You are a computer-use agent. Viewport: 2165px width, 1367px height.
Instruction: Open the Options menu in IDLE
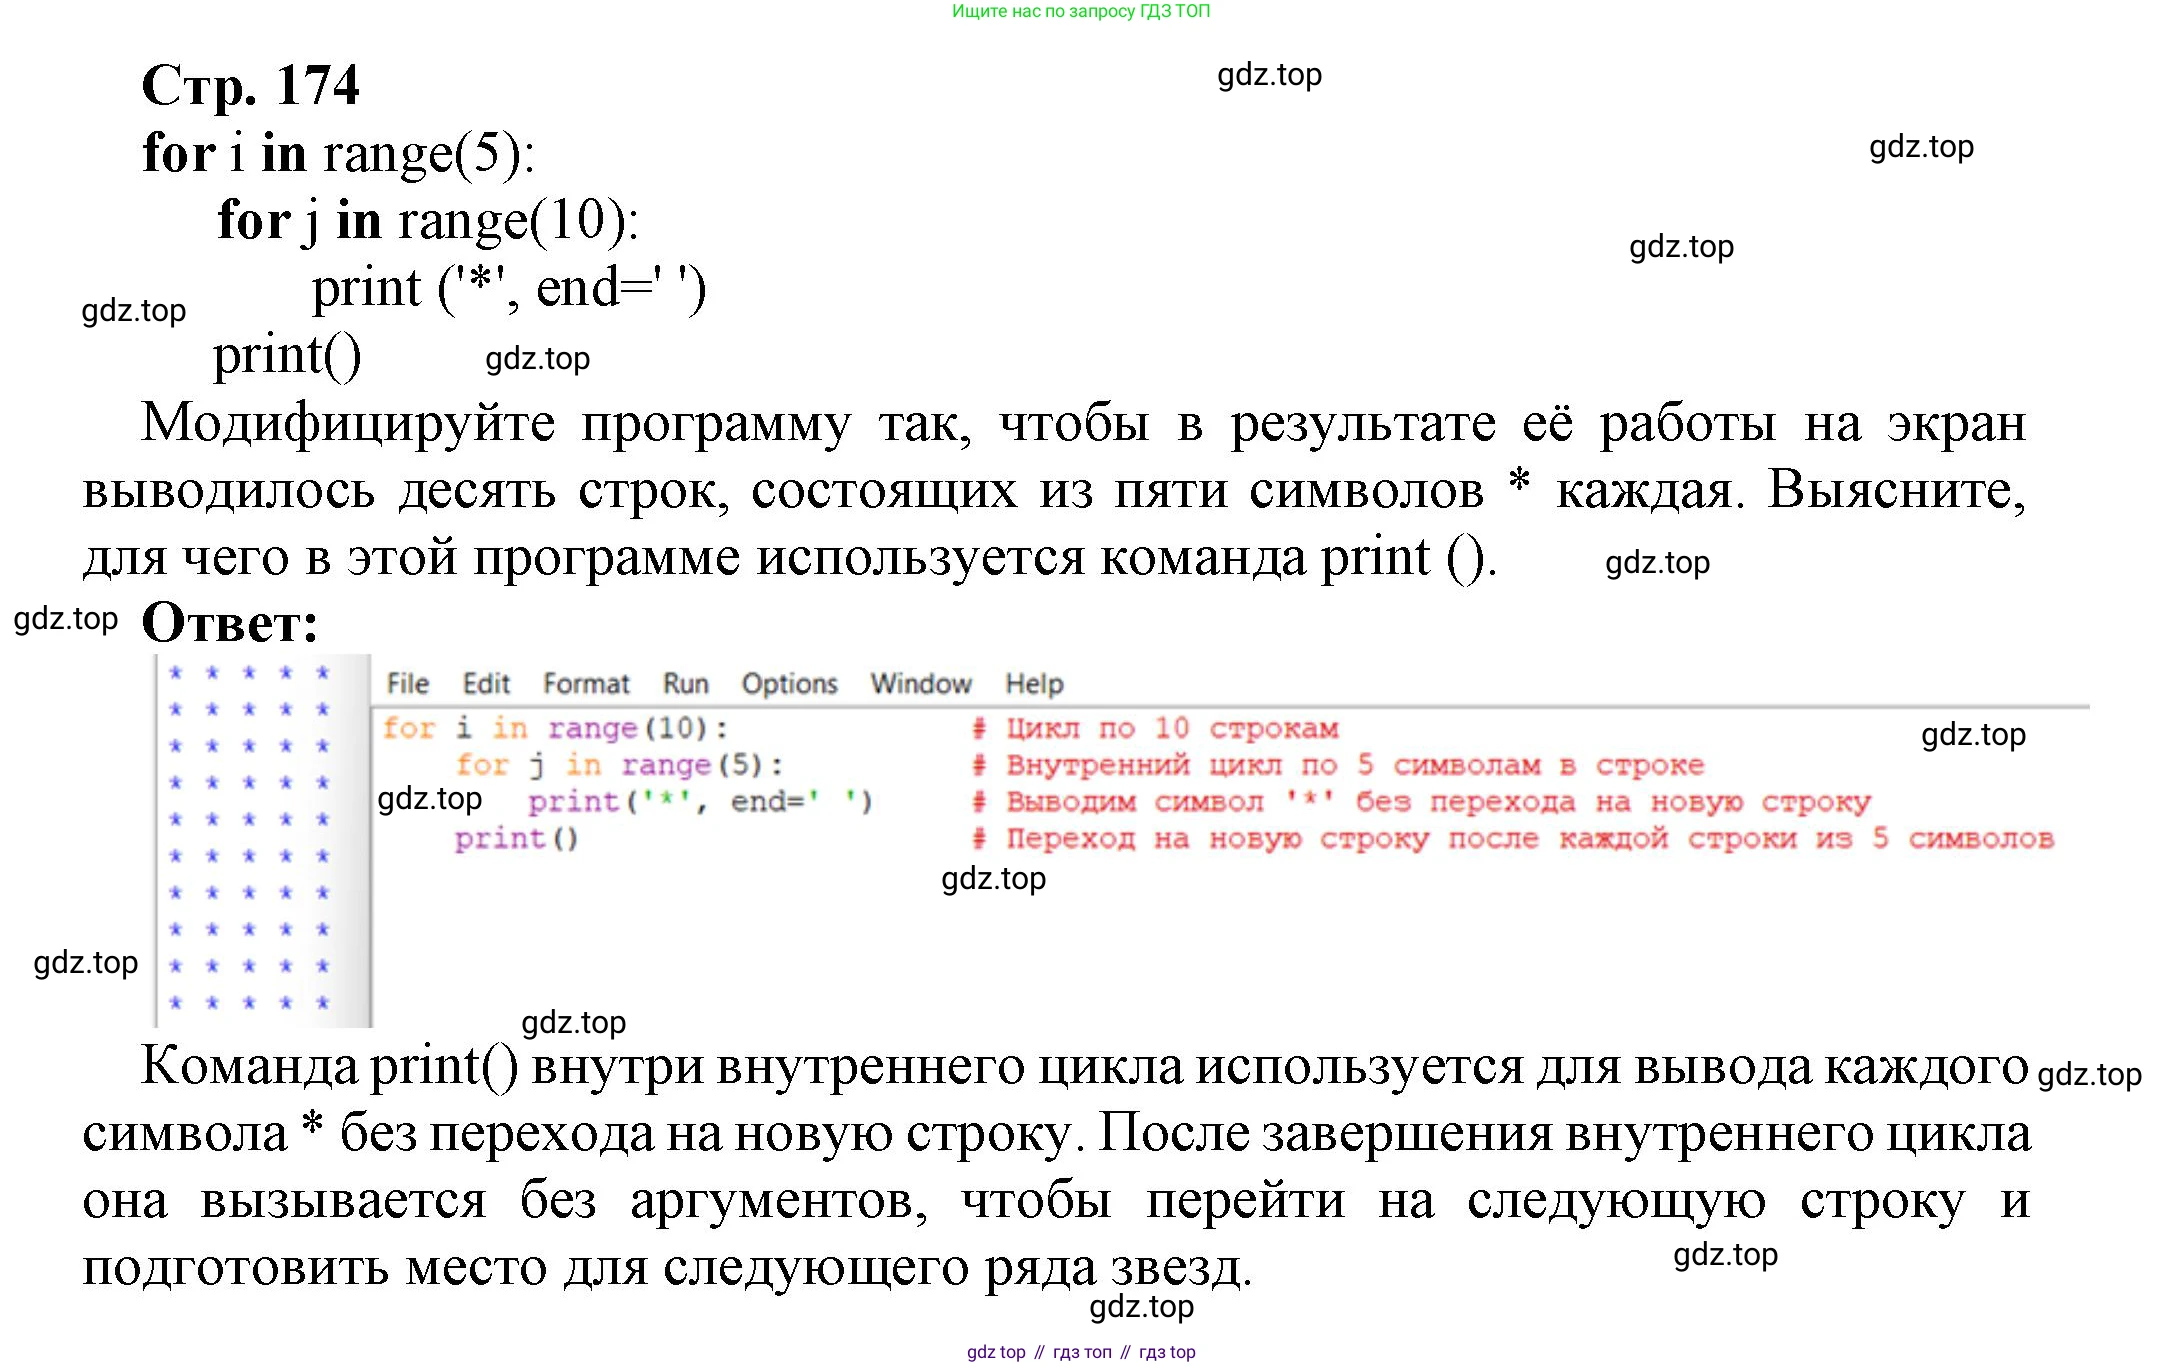[x=789, y=684]
